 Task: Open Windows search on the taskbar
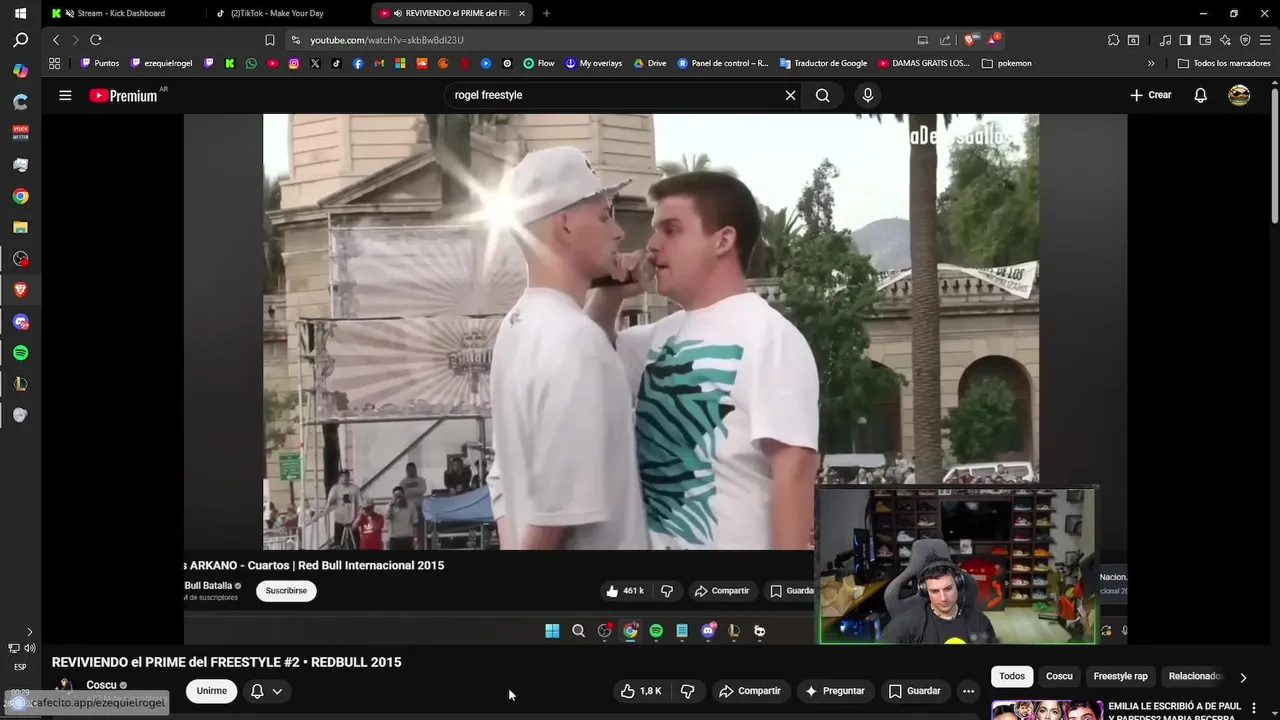point(20,40)
